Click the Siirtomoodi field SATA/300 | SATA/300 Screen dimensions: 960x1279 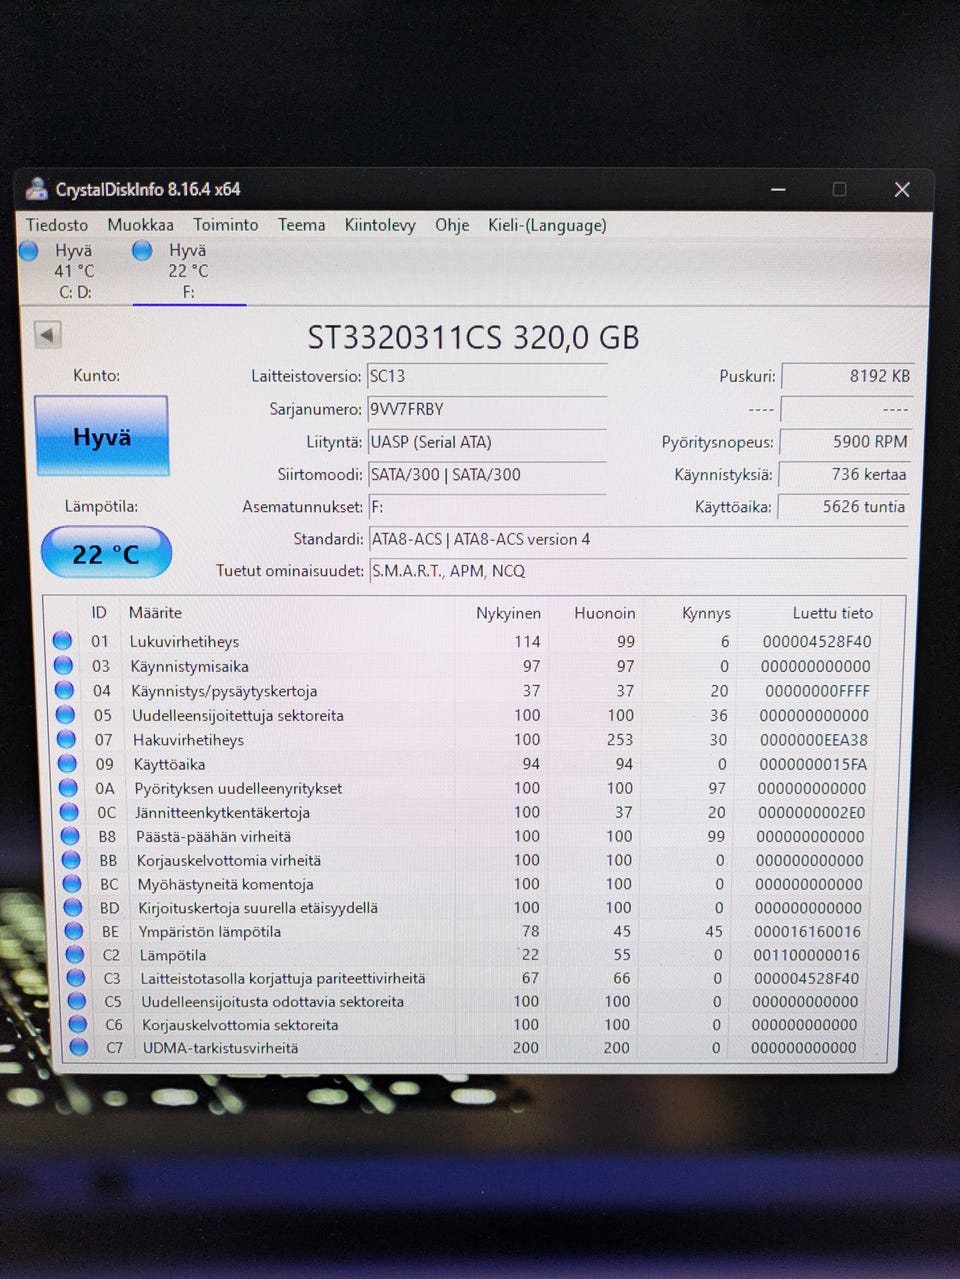[x=487, y=475]
